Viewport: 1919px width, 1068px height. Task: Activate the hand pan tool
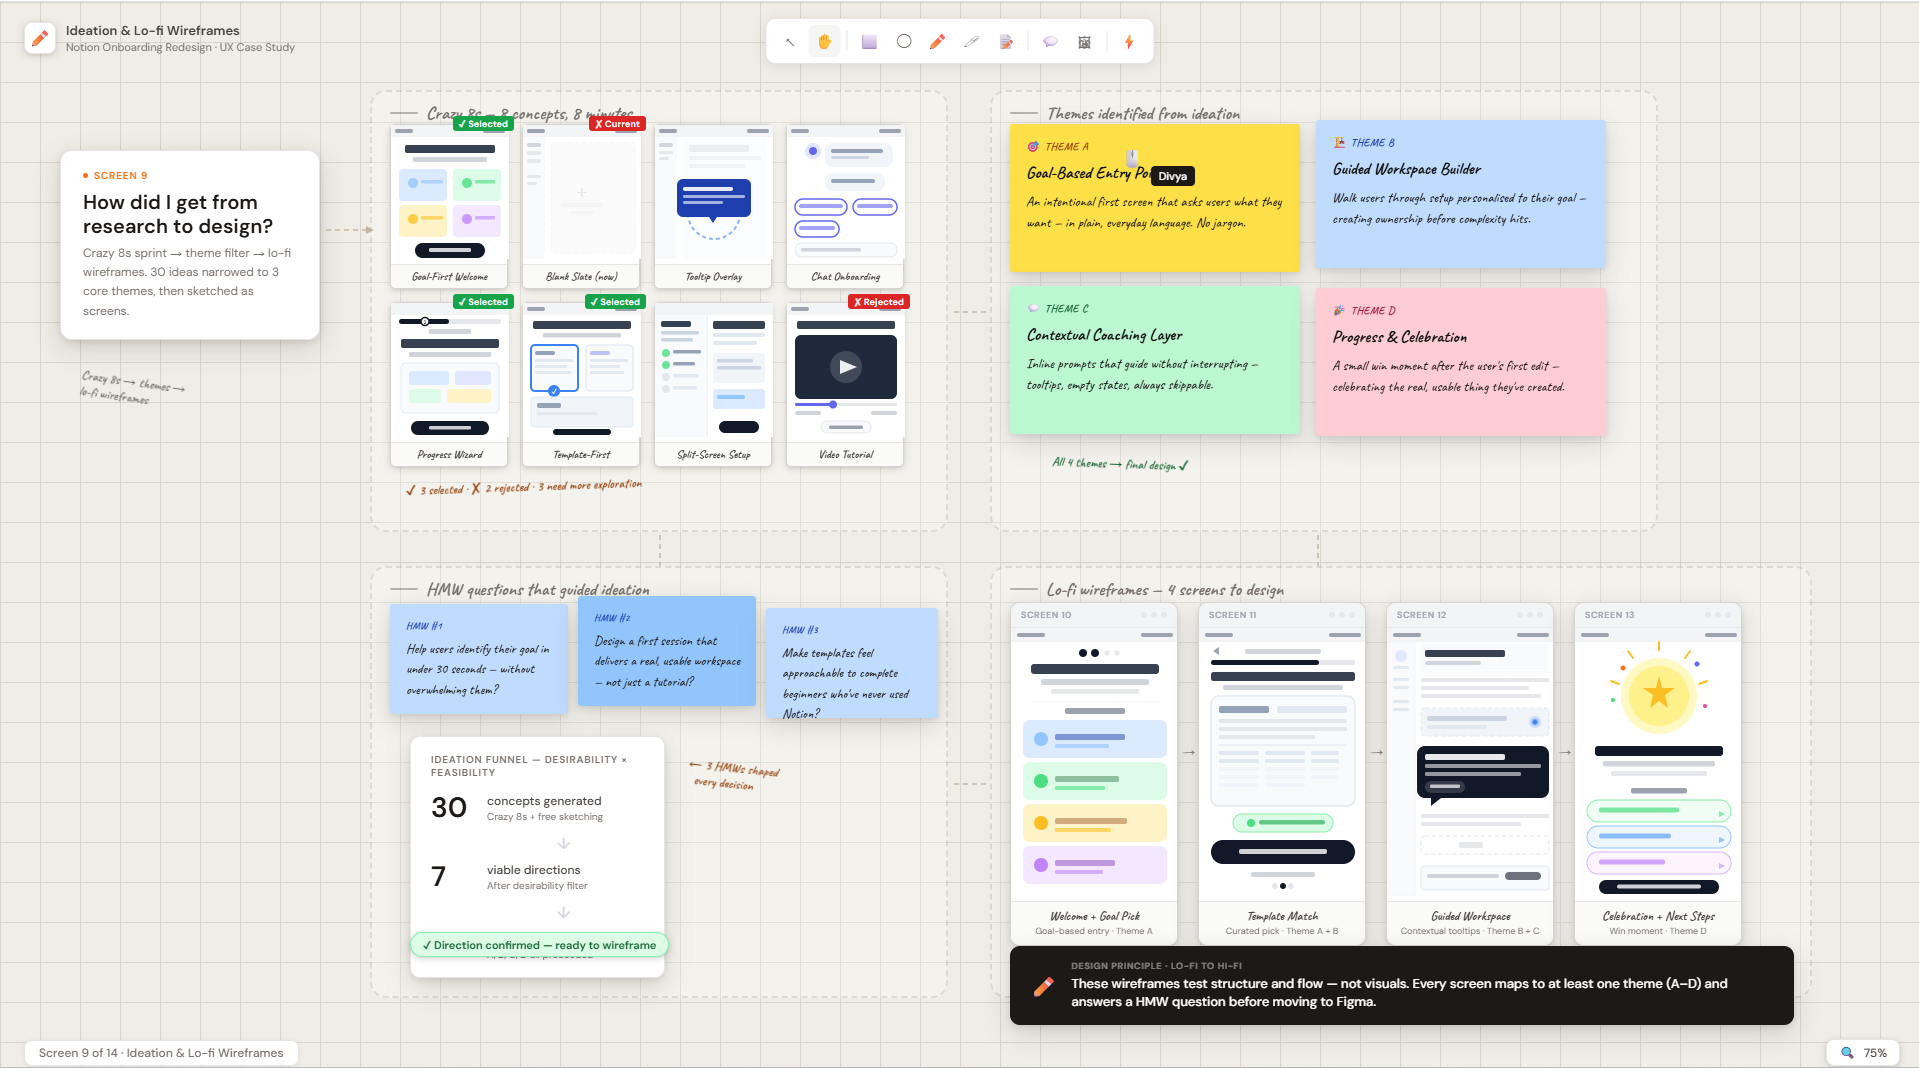click(824, 42)
